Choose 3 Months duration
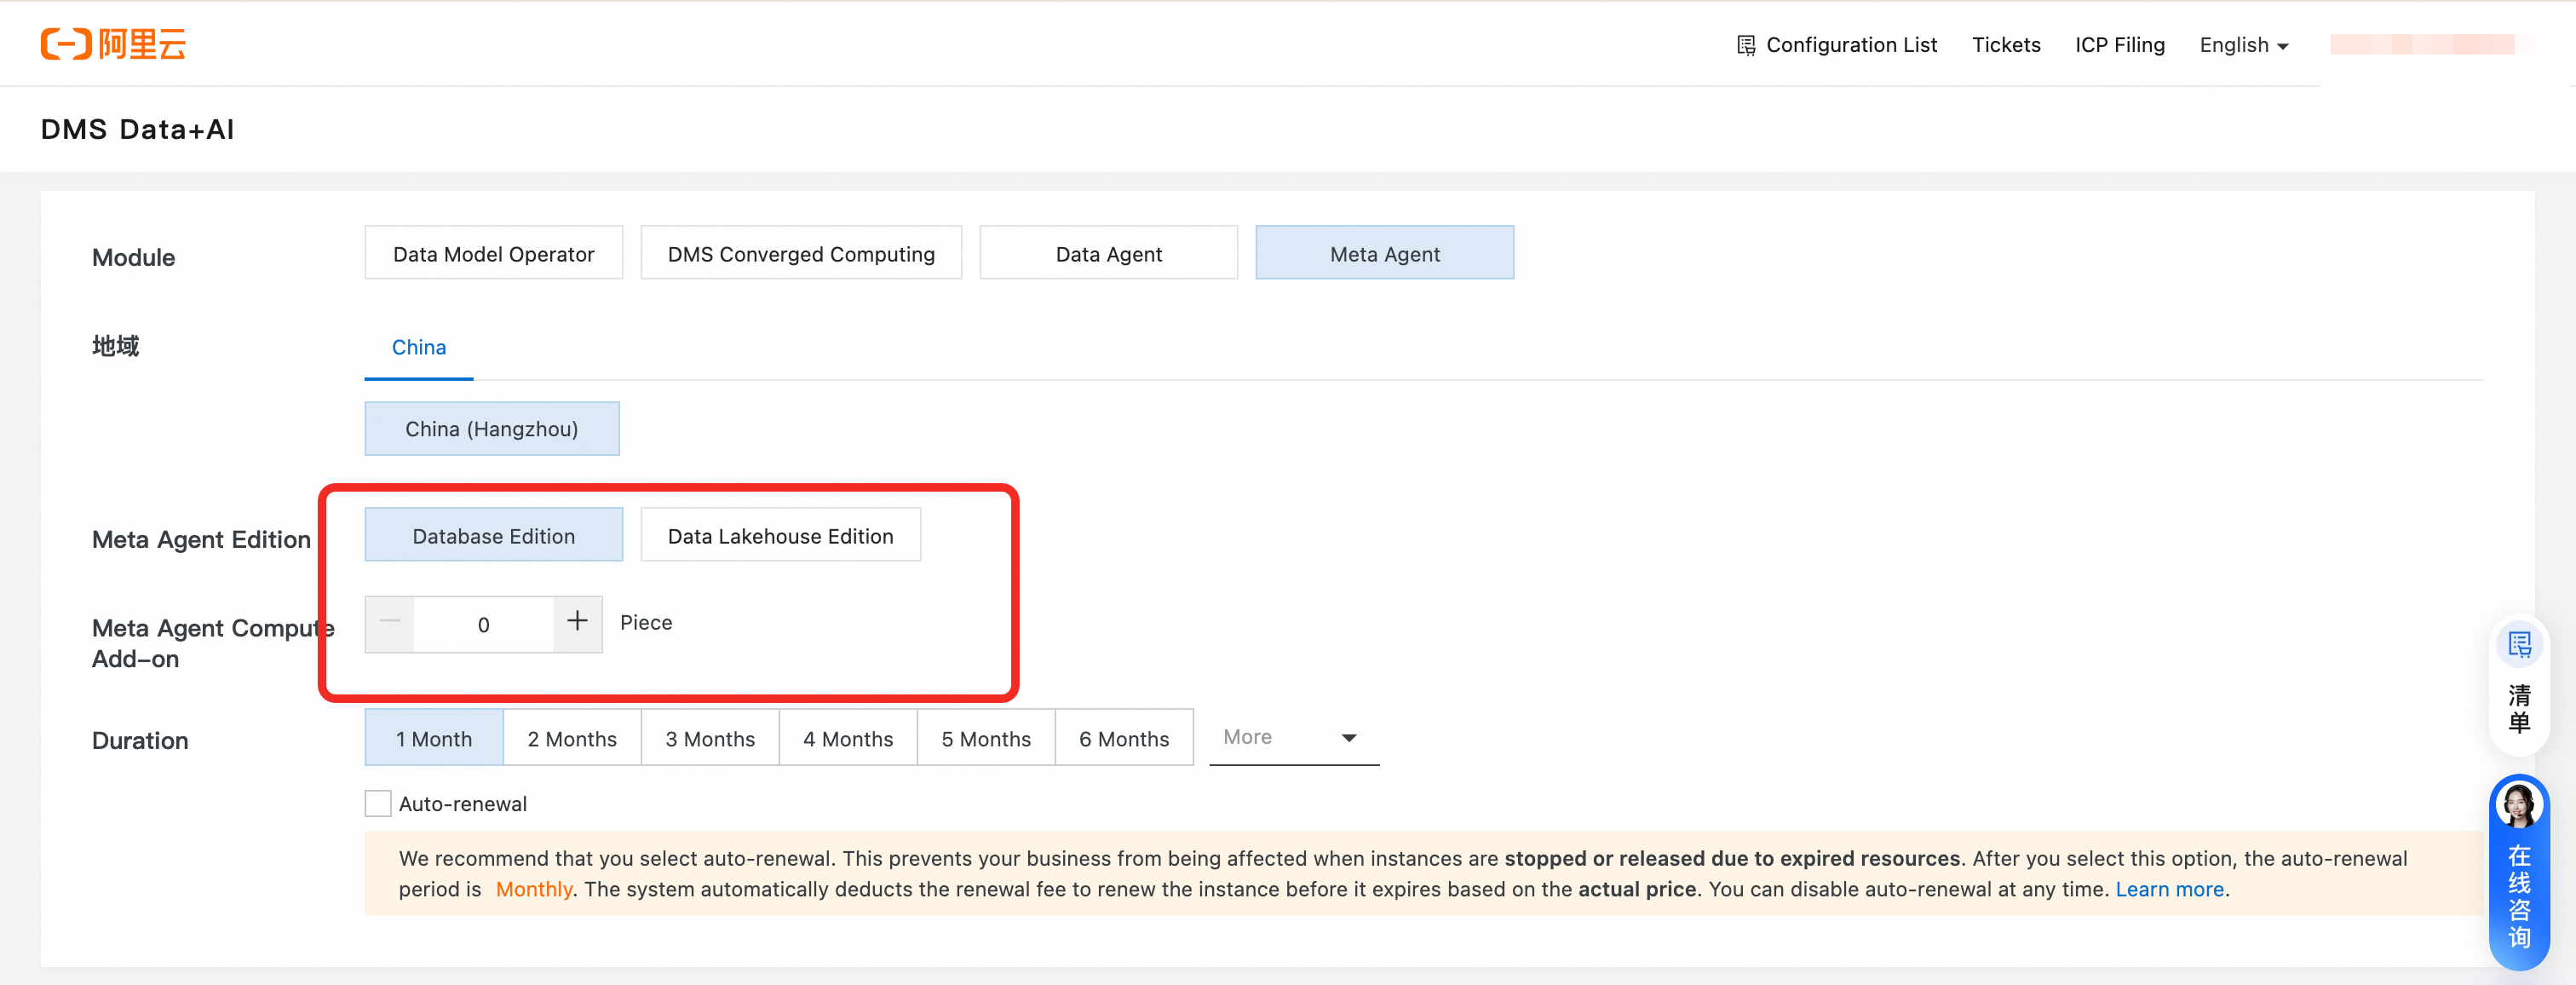 [x=709, y=738]
